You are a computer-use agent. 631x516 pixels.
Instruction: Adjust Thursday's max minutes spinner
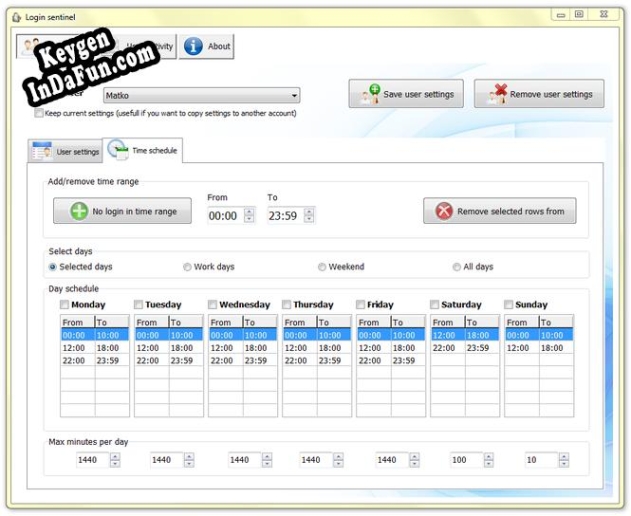[x=338, y=460]
